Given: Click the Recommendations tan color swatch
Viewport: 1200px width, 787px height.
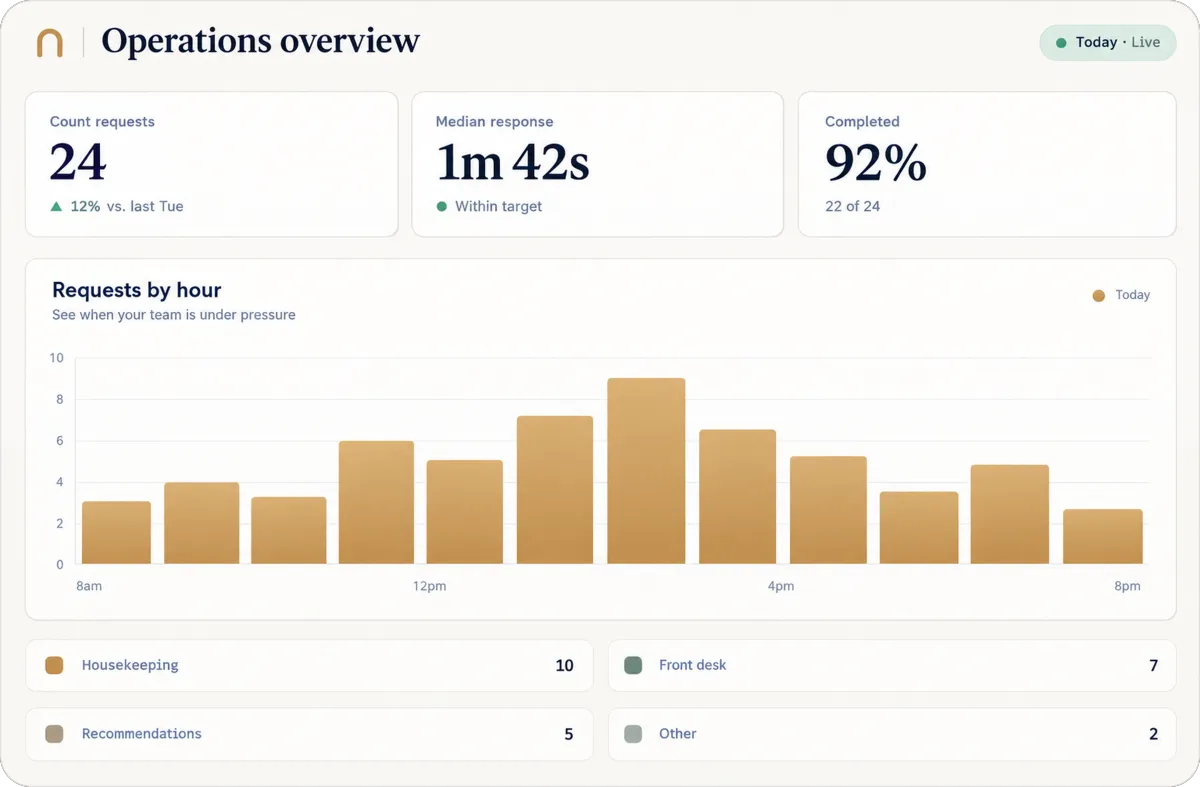Looking at the screenshot, I should (54, 734).
